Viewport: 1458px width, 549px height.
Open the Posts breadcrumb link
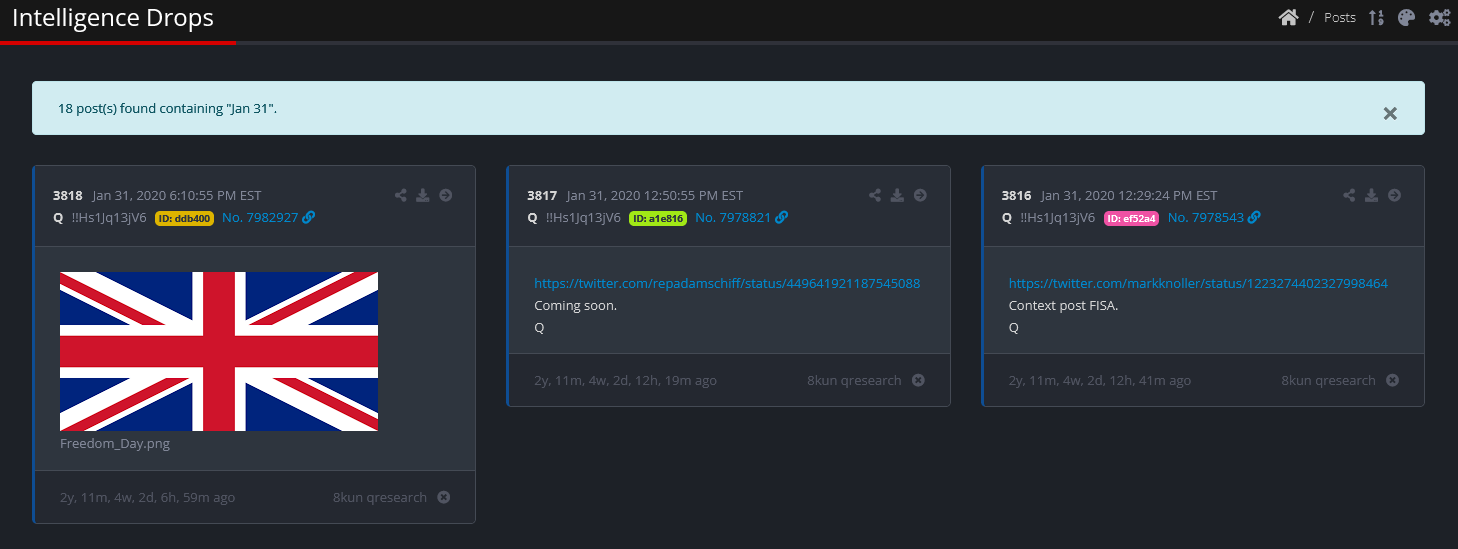click(x=1339, y=18)
